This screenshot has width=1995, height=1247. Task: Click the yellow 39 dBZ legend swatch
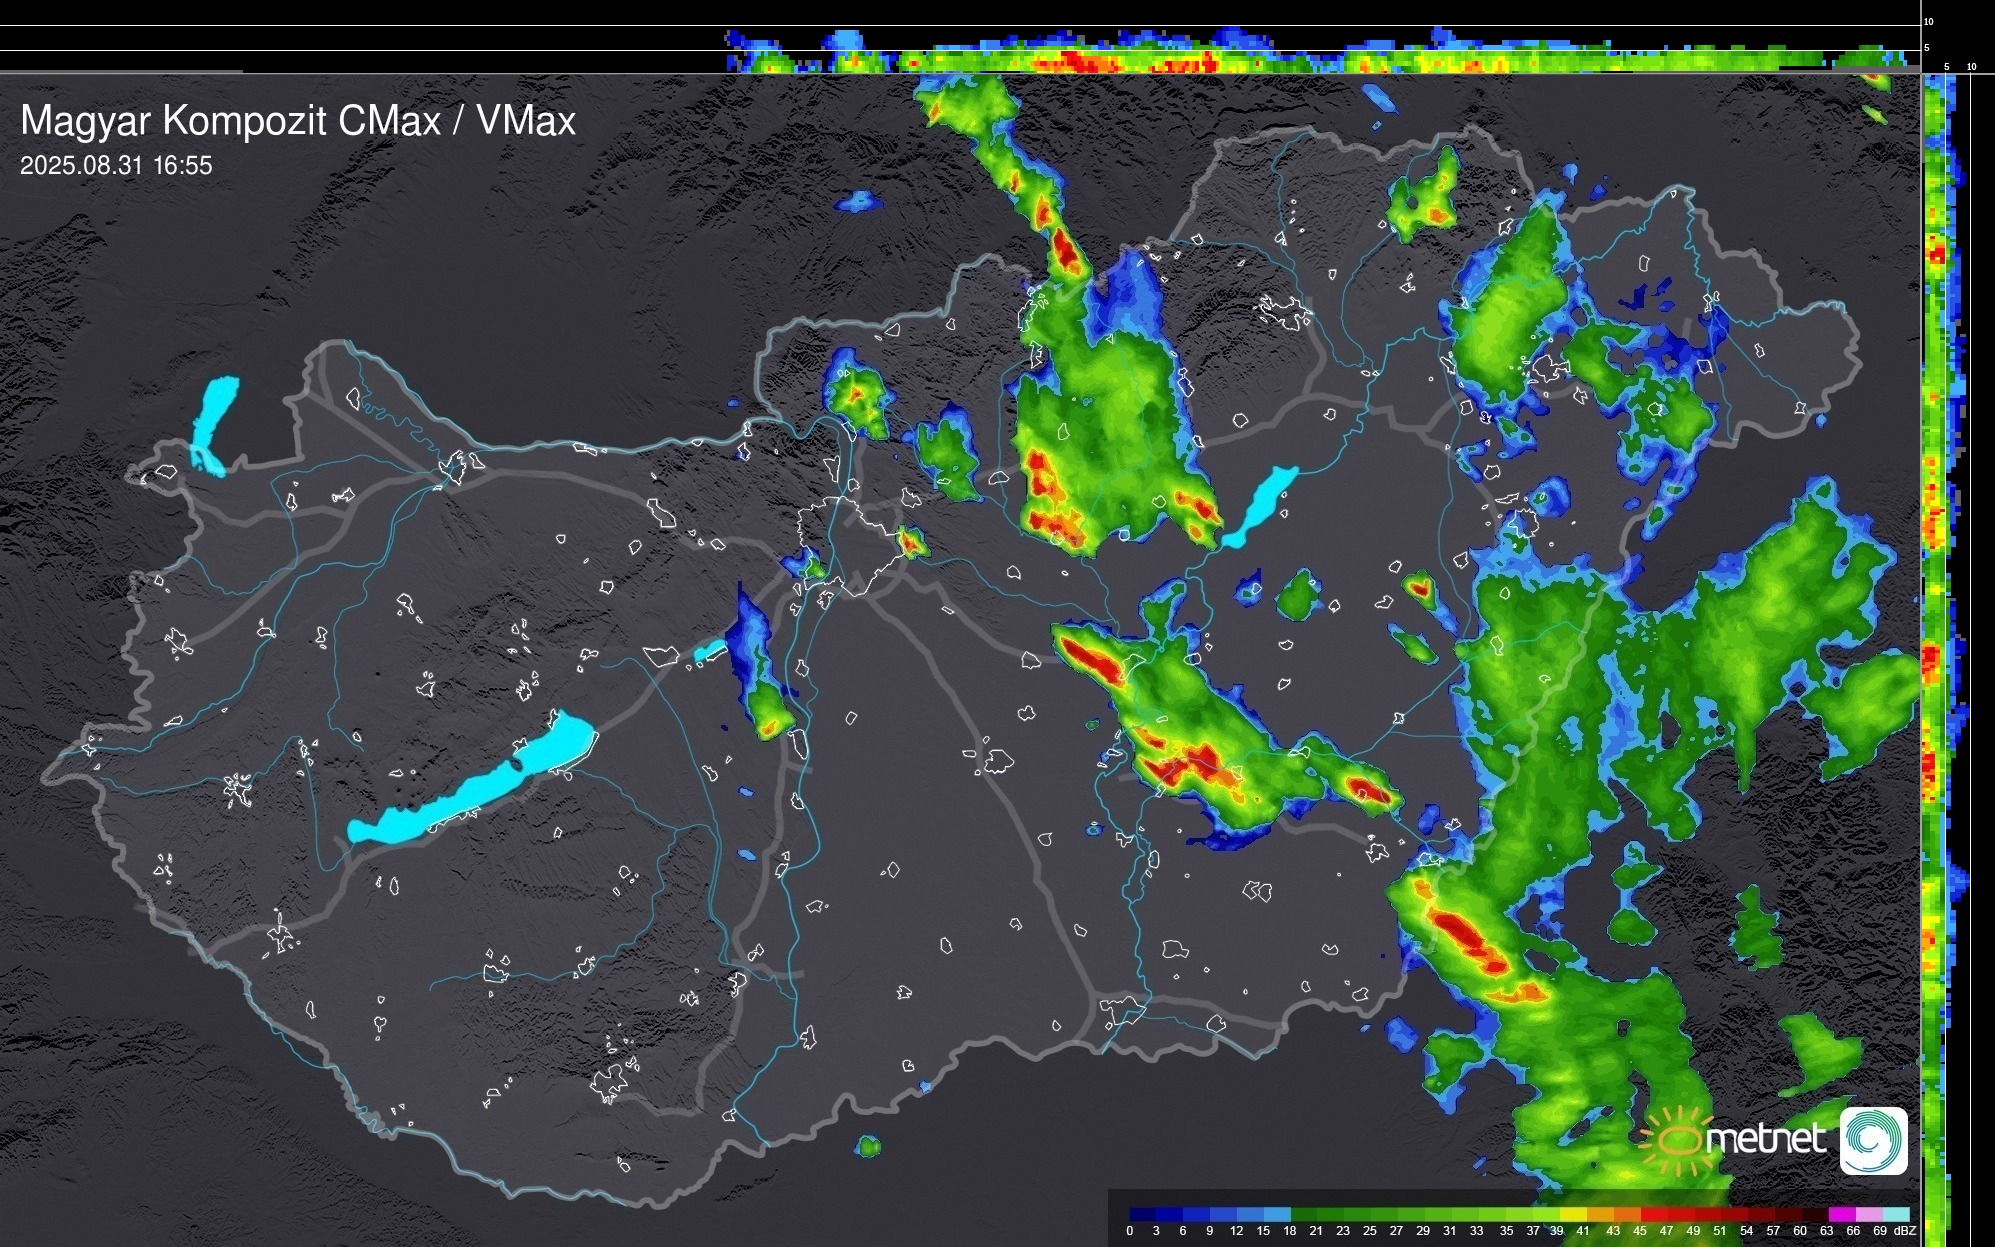coord(1573,1214)
